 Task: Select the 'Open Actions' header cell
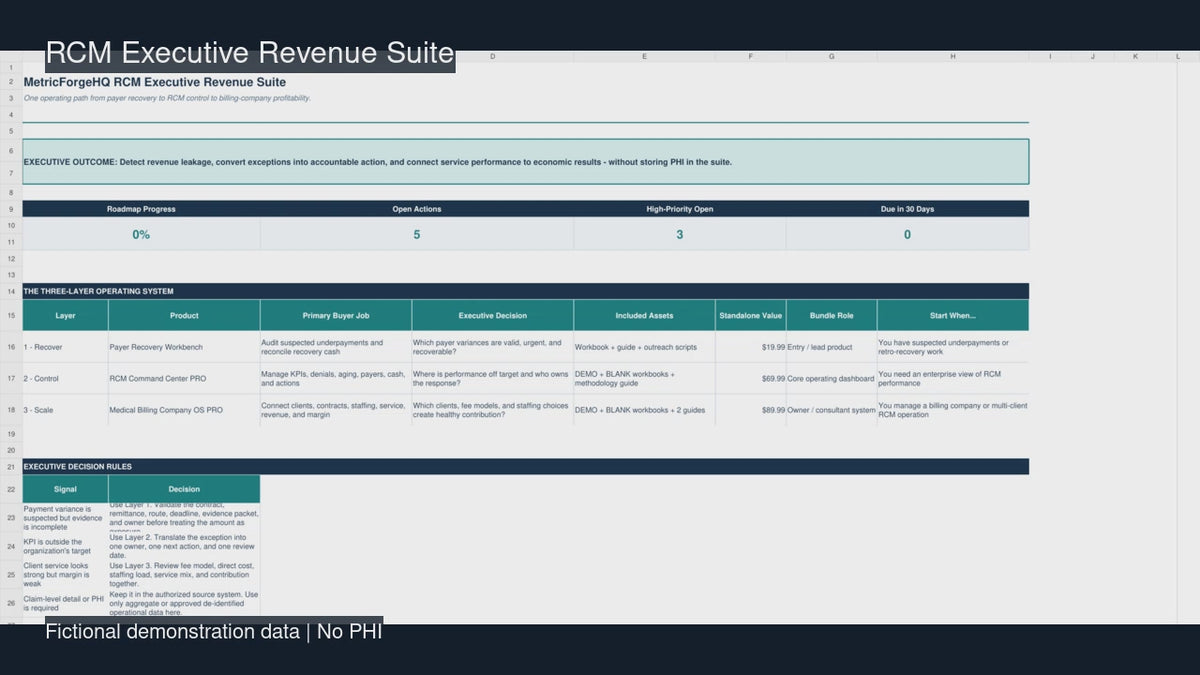point(417,209)
